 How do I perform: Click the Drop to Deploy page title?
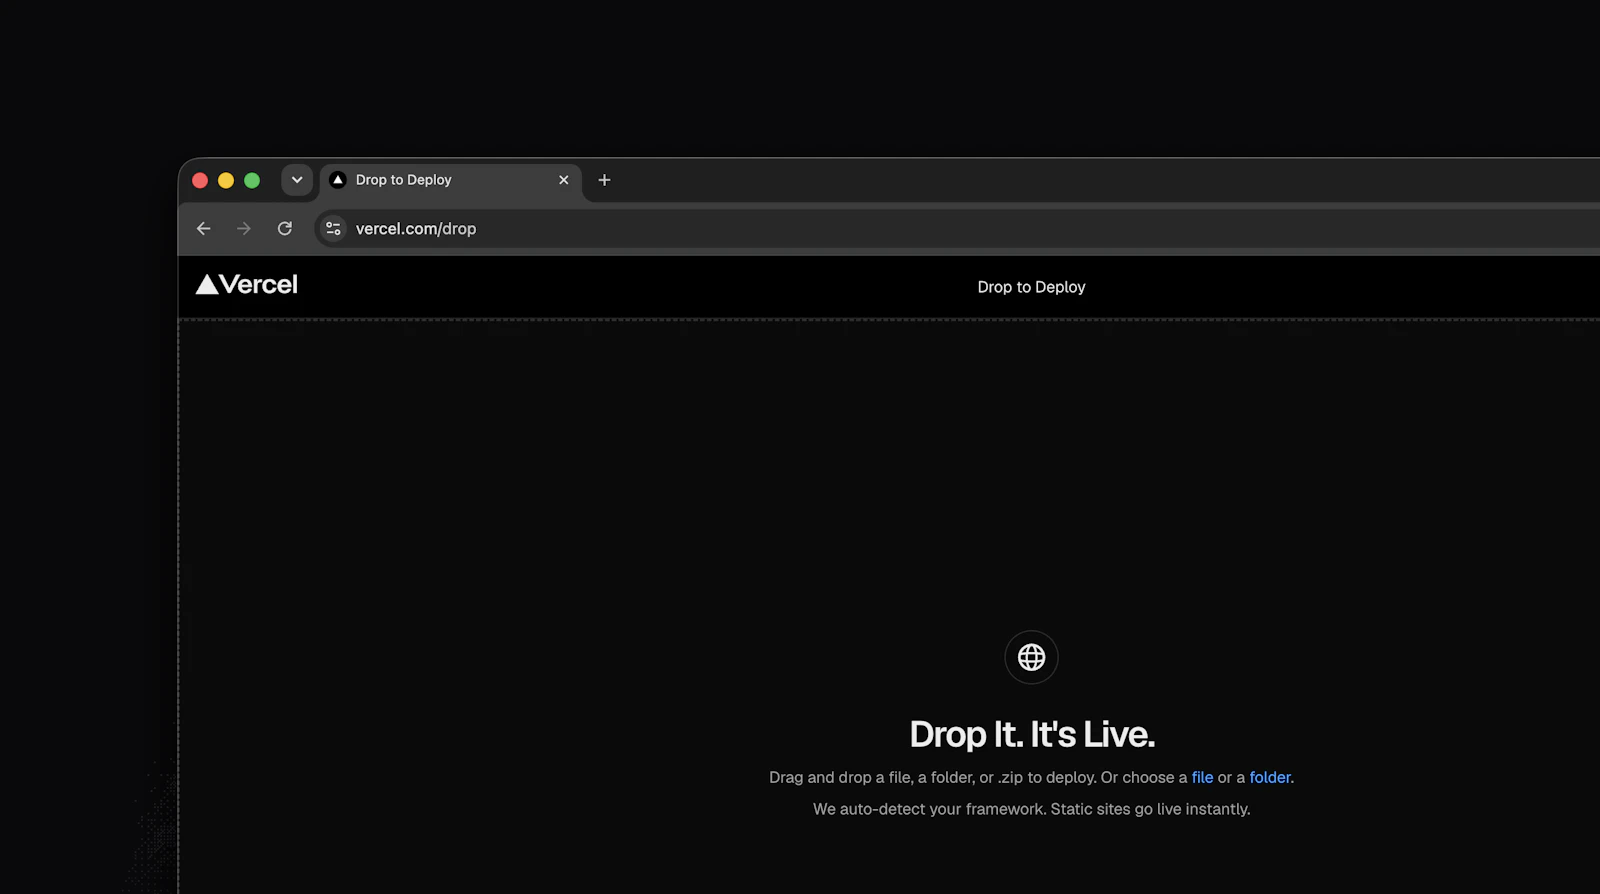(1031, 287)
